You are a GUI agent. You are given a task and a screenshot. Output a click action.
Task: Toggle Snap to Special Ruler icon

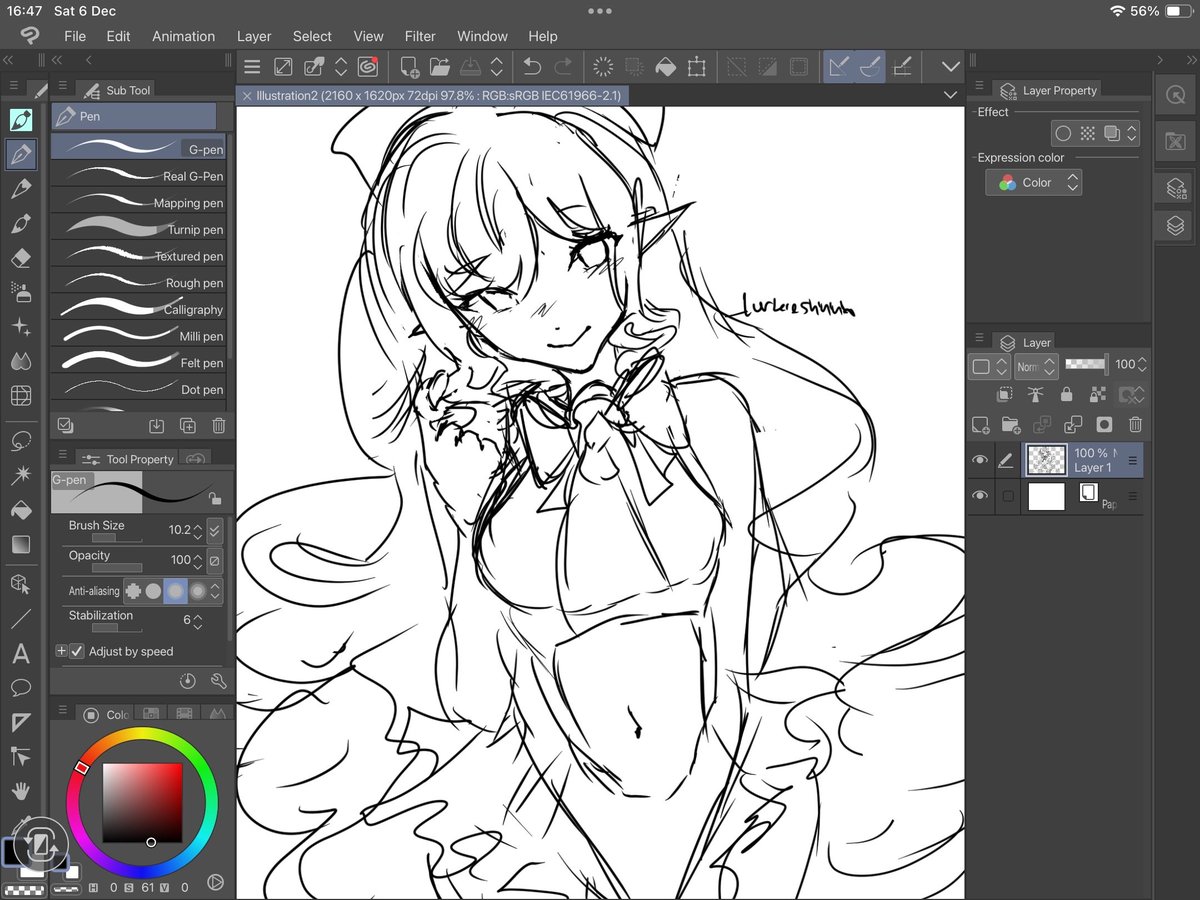point(870,67)
